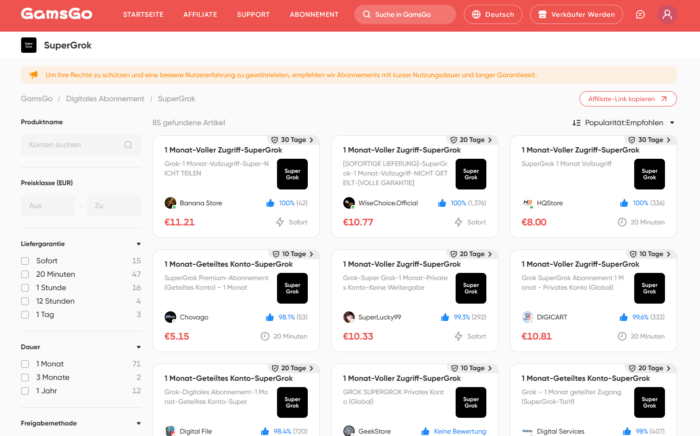Expand 30 Tage guarantee on Banana Store card
Viewport: 700px width, 436px height.
tap(292, 140)
